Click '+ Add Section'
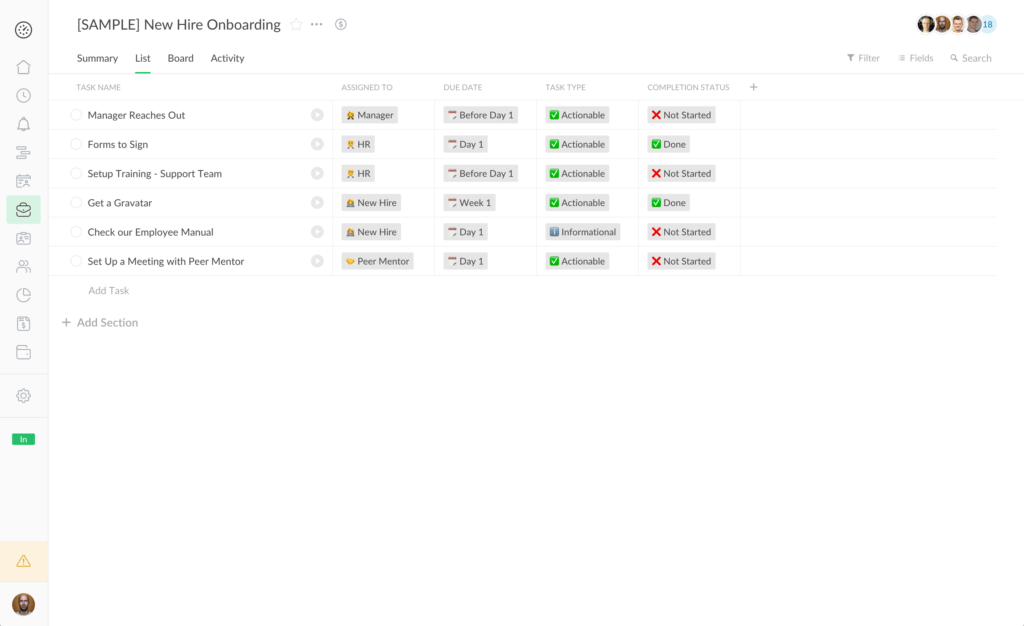The width and height of the screenshot is (1024, 626). point(100,322)
